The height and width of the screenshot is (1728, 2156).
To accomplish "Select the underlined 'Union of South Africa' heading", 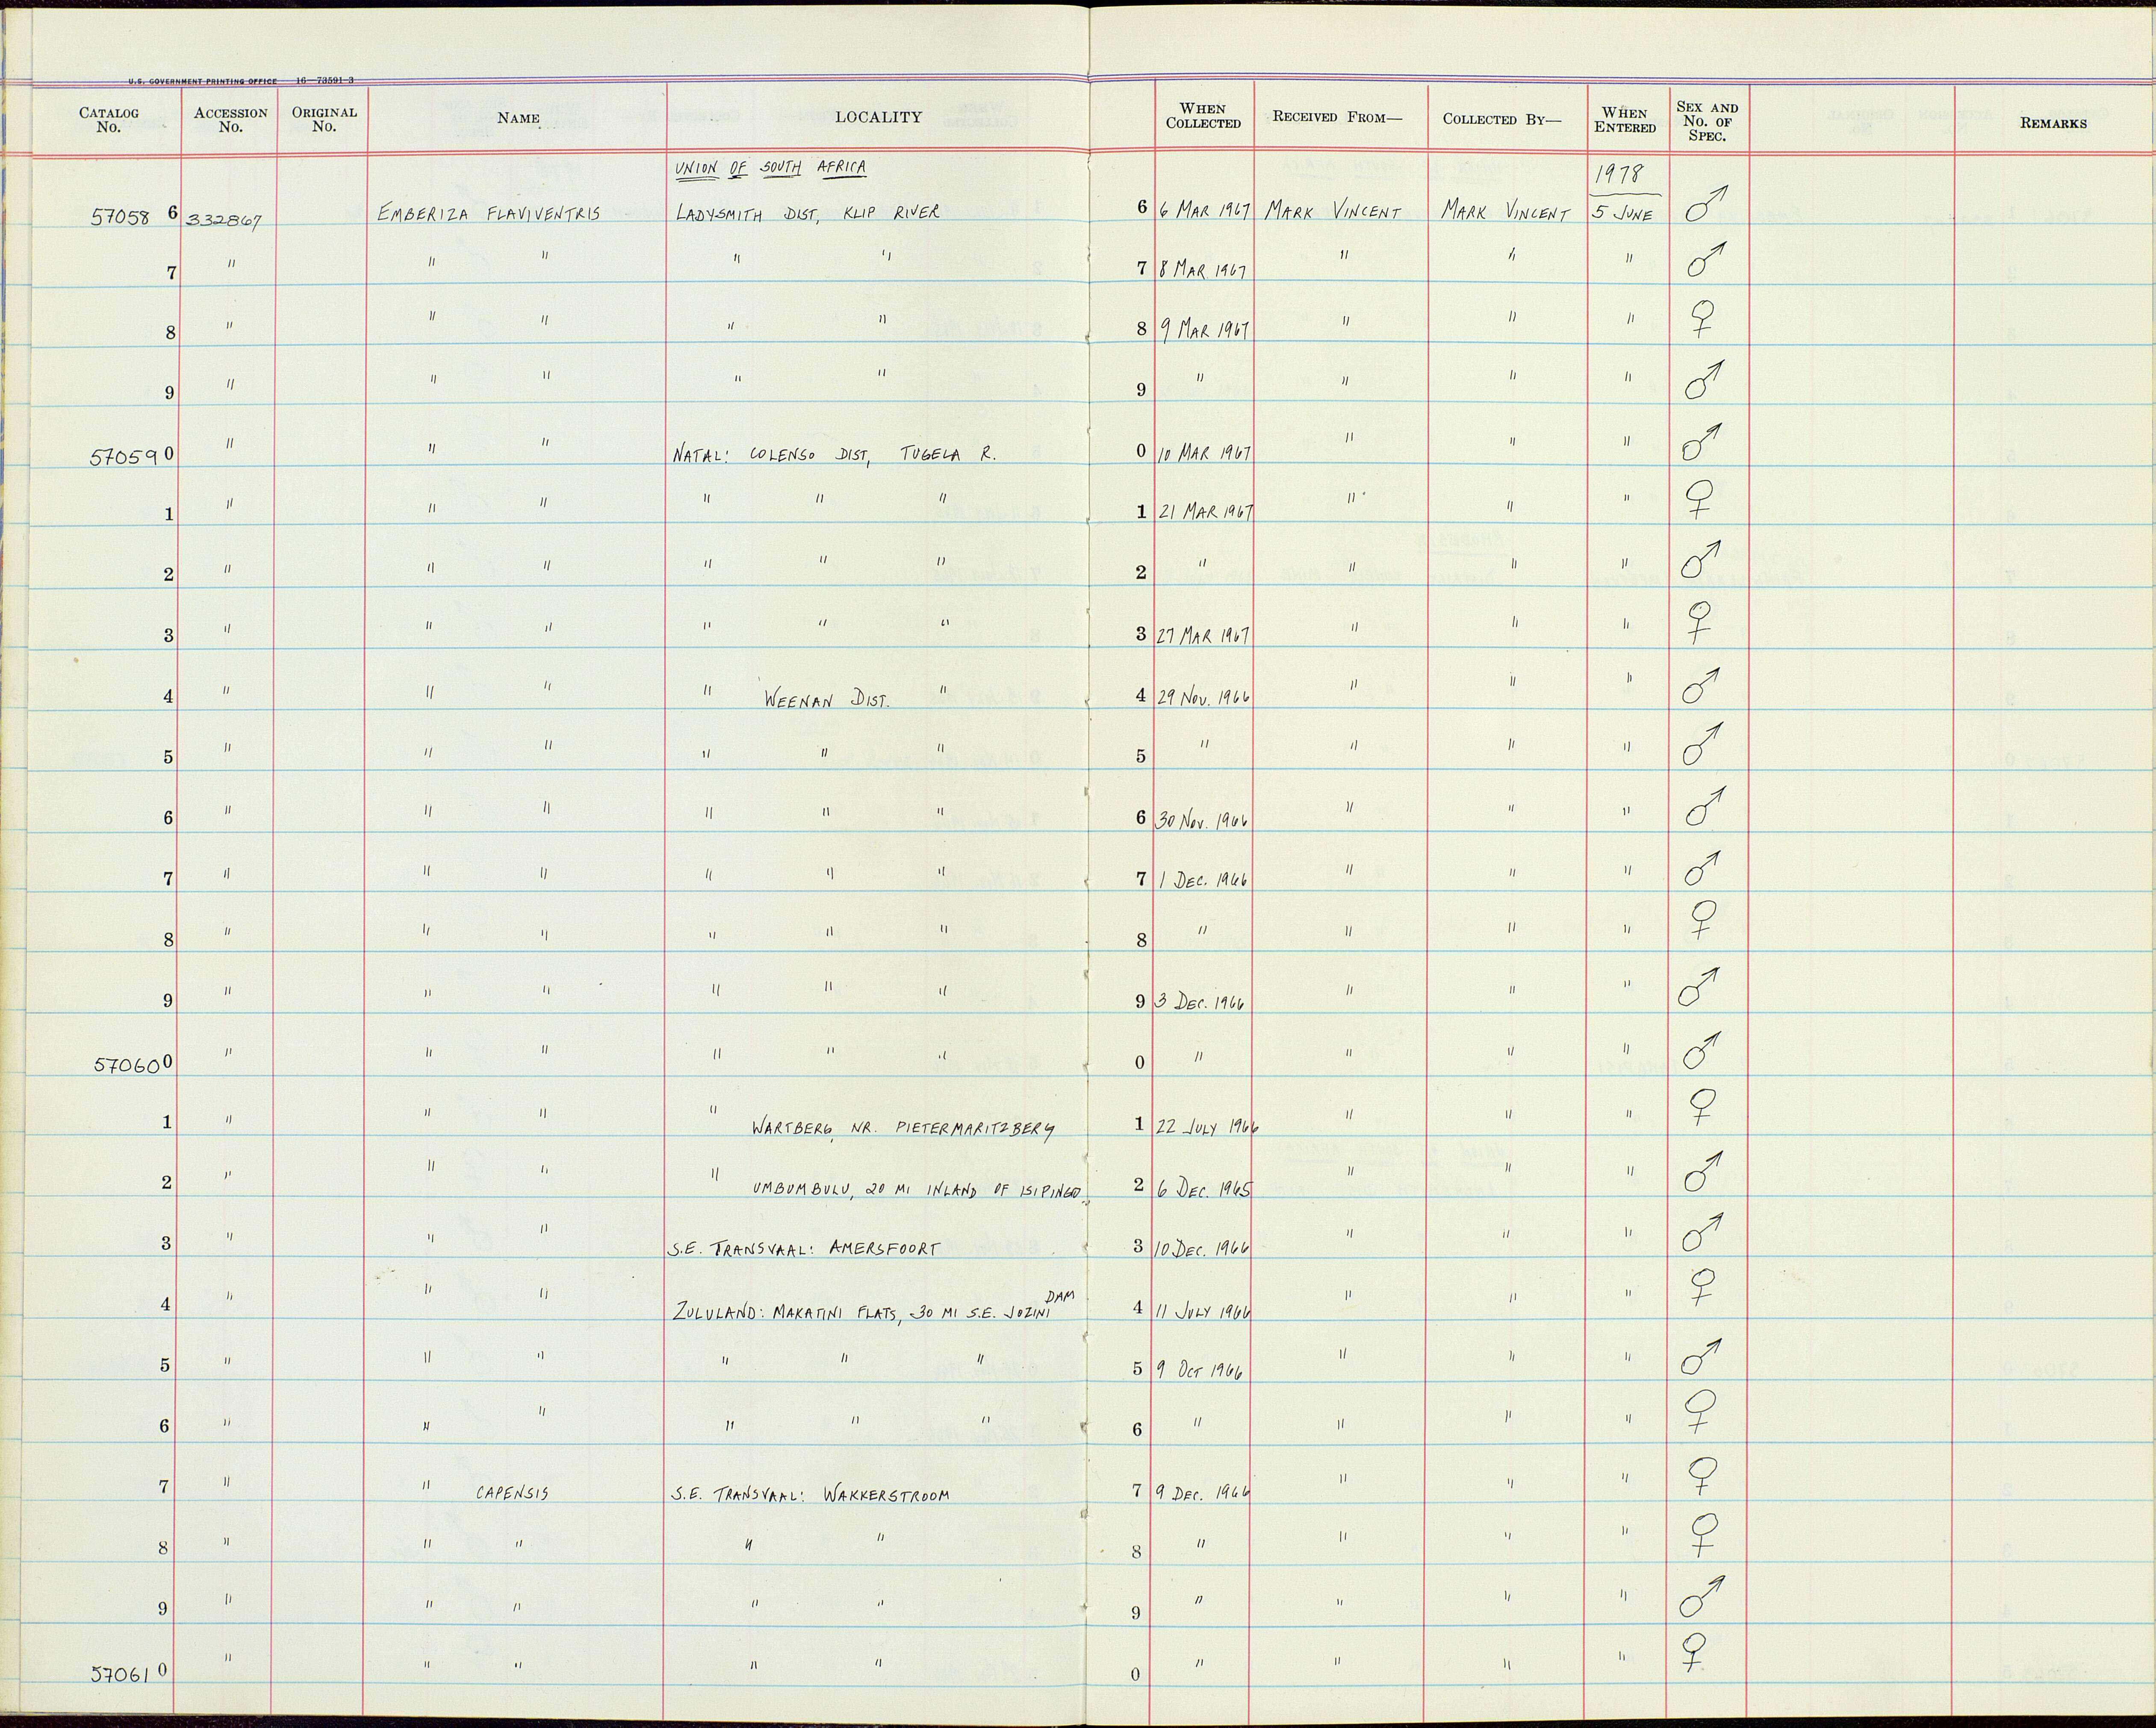I will tap(771, 168).
